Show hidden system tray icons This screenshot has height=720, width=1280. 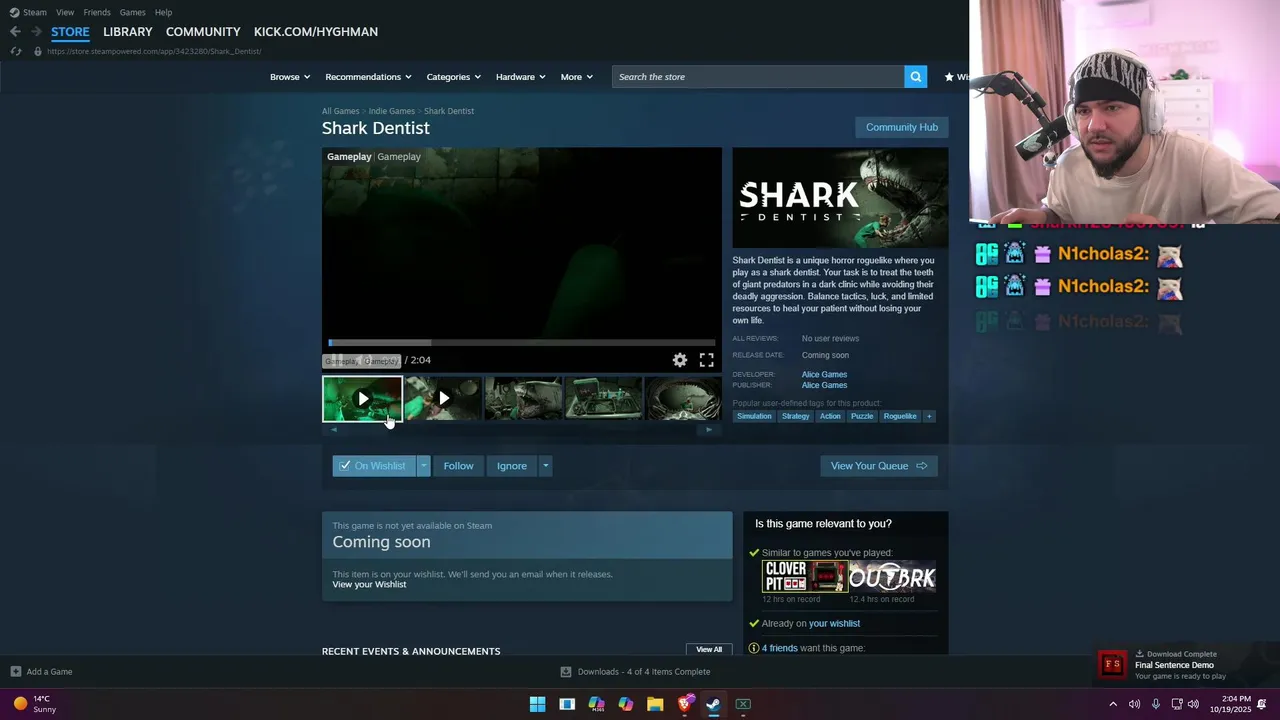(1113, 704)
